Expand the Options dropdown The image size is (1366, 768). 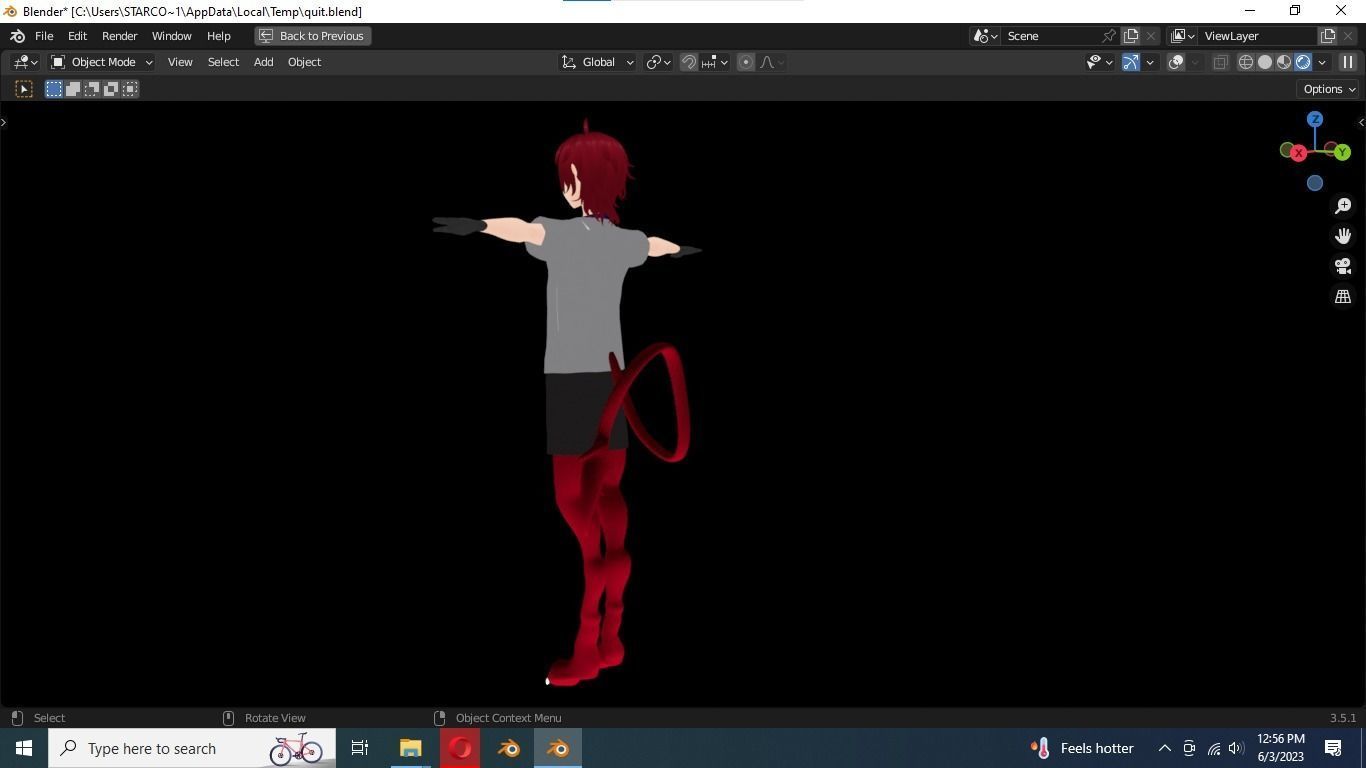(1327, 89)
